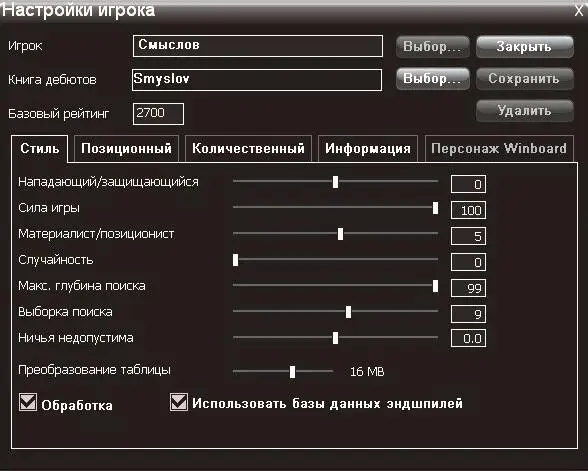Click the Сила игры label

point(49,208)
